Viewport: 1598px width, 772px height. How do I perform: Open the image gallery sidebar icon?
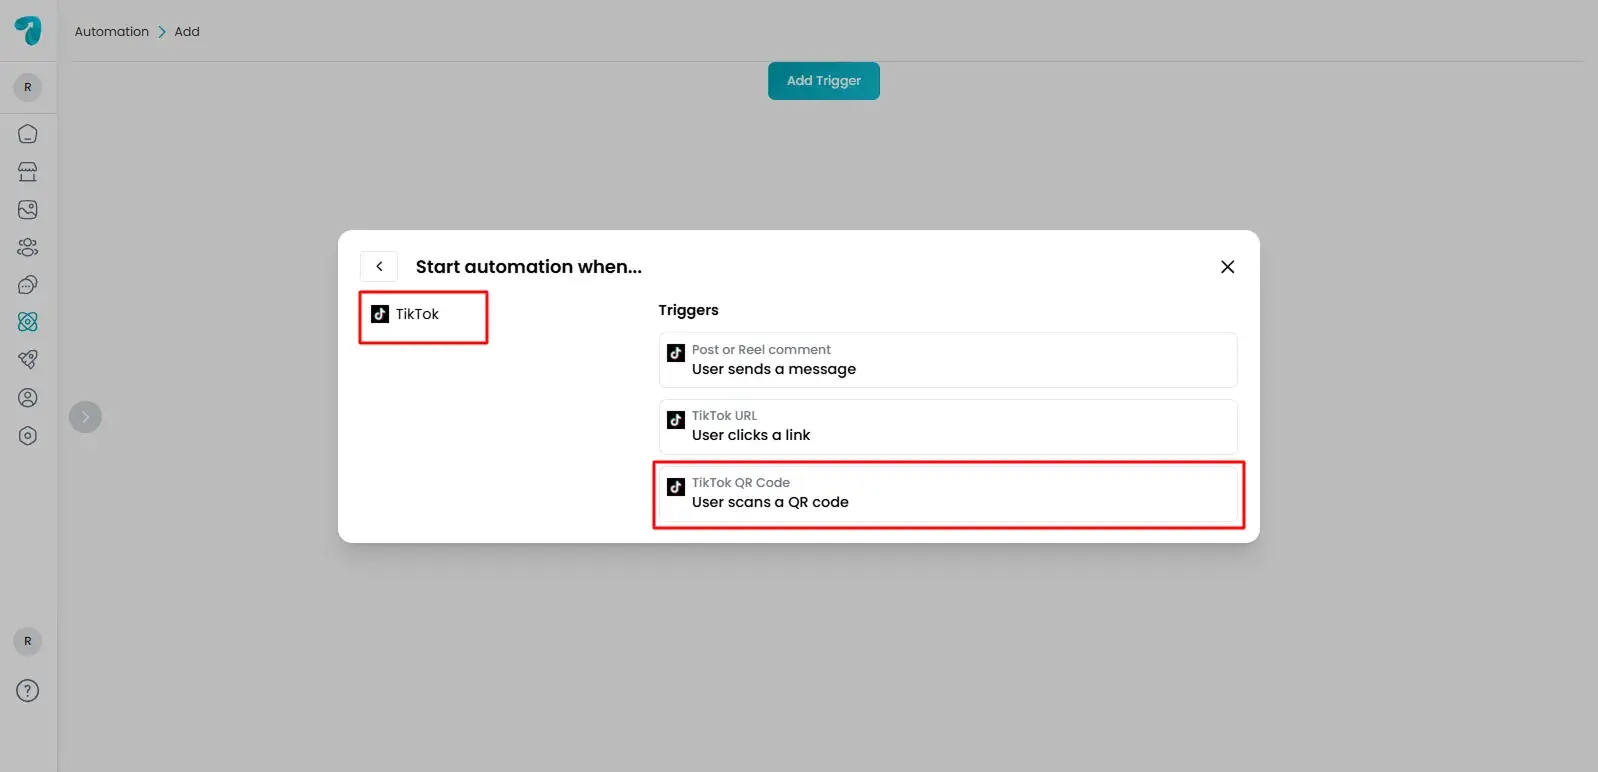(28, 209)
